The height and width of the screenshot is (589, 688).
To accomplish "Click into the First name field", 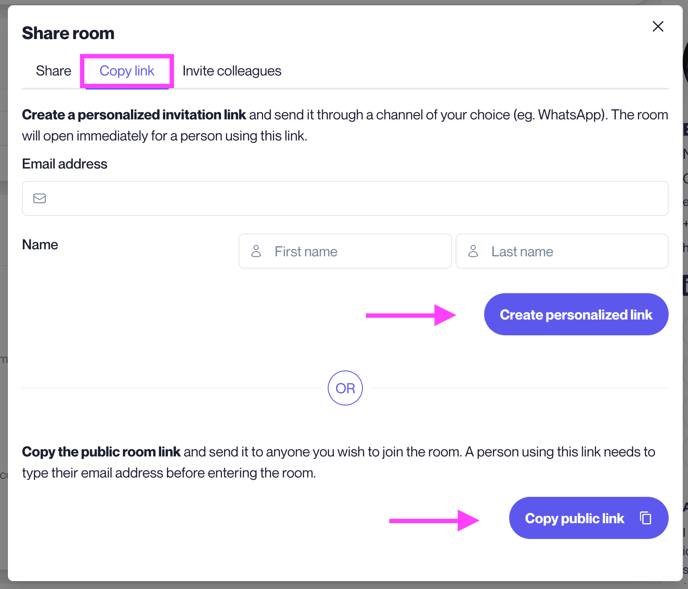I will [345, 251].
